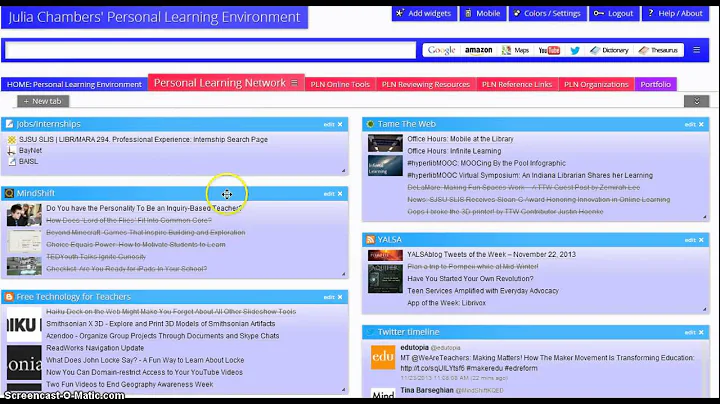This screenshot has height=404, width=720.
Task: Click the Tame The Web widget icon
Action: pyautogui.click(x=371, y=124)
